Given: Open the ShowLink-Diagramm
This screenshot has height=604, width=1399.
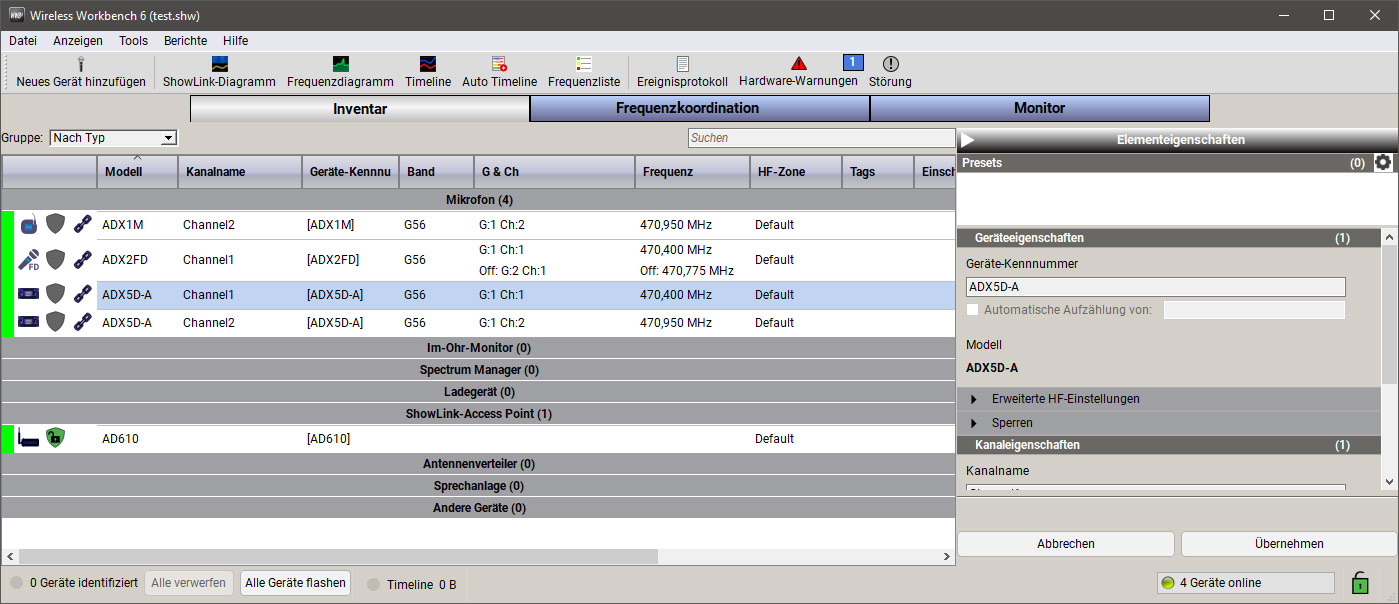Looking at the screenshot, I should point(219,65).
